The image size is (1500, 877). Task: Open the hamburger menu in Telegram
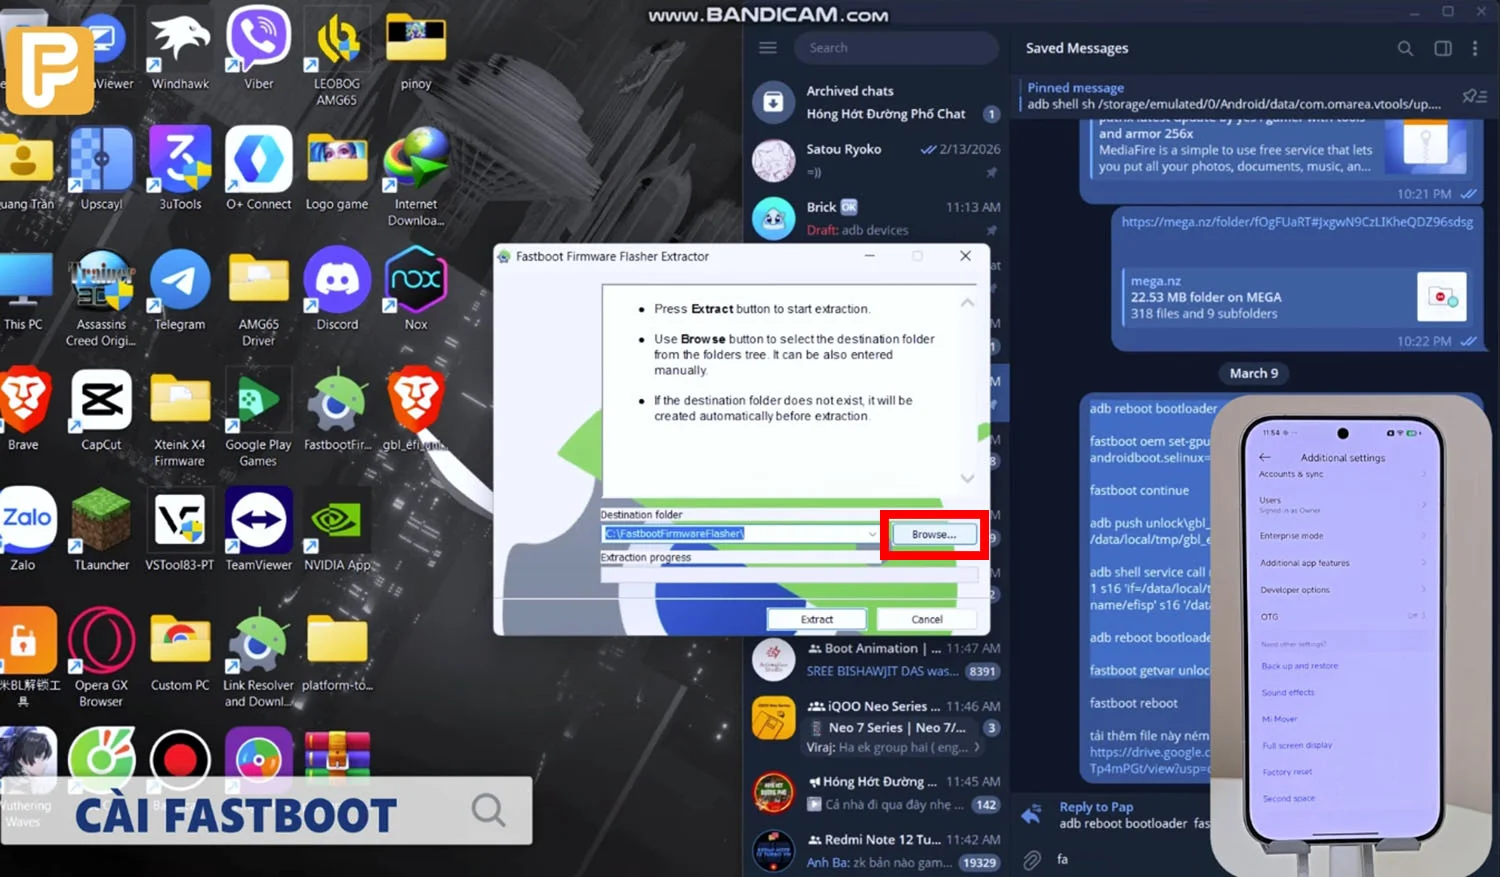point(768,47)
